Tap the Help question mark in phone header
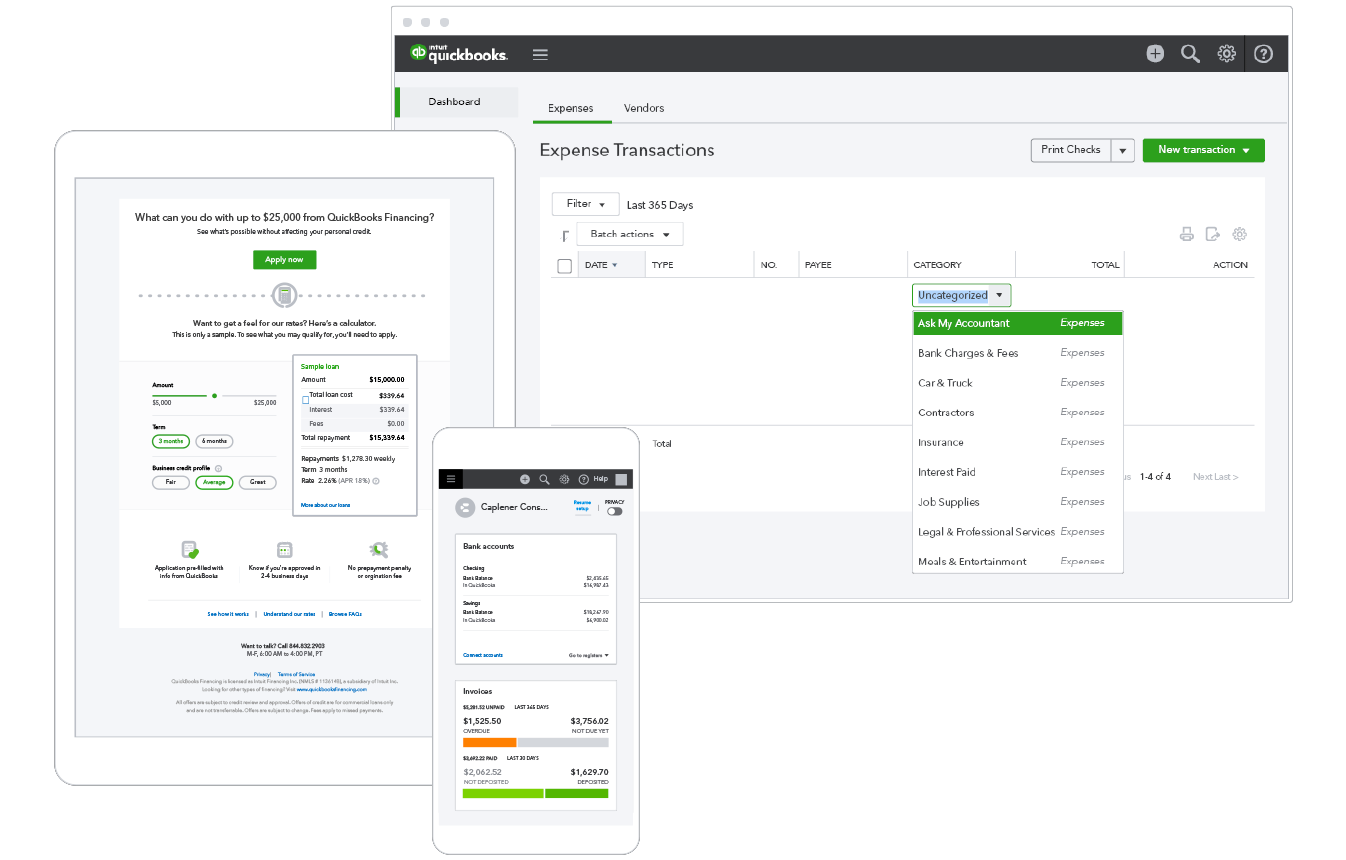The width and height of the screenshot is (1346, 860). click(584, 479)
